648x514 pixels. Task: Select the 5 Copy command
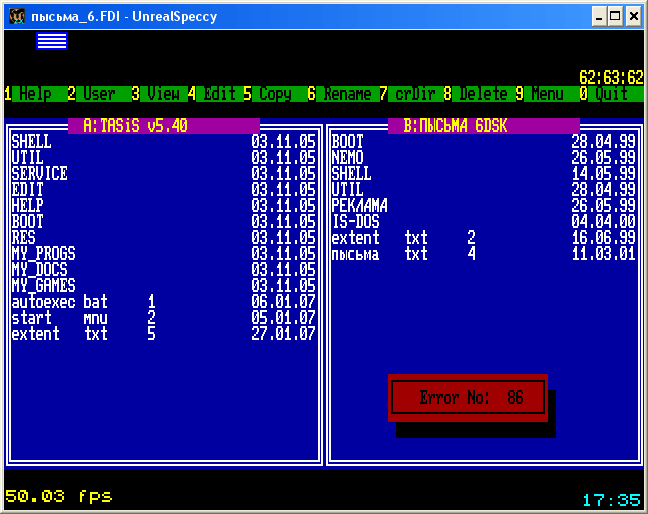pyautogui.click(x=267, y=94)
